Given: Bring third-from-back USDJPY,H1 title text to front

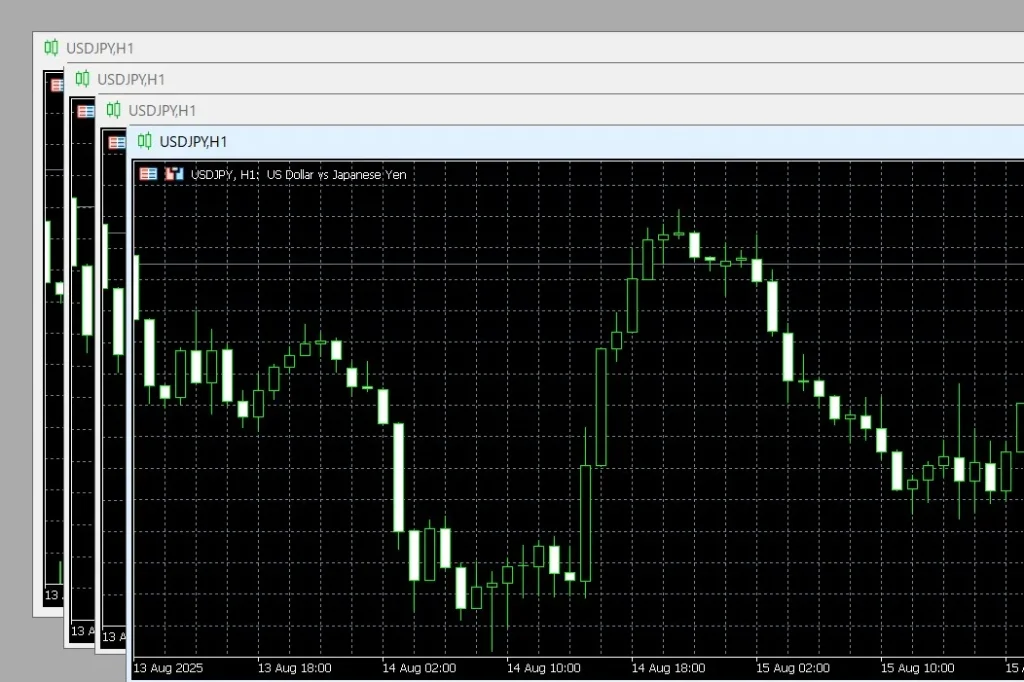Looking at the screenshot, I should [162, 110].
